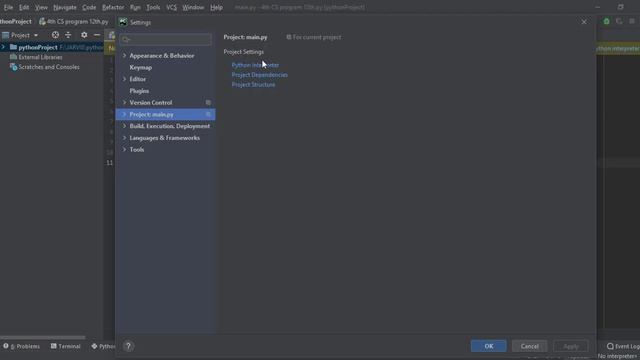Select Keymap in settings list
This screenshot has width=640, height=360.
tap(140, 67)
